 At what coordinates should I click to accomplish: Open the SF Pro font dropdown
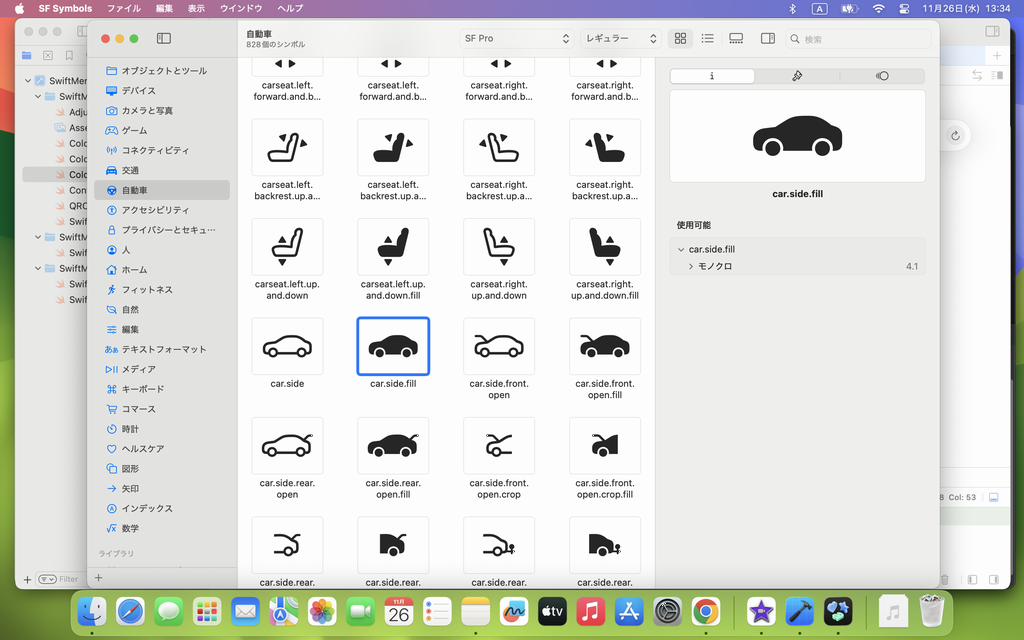516,39
